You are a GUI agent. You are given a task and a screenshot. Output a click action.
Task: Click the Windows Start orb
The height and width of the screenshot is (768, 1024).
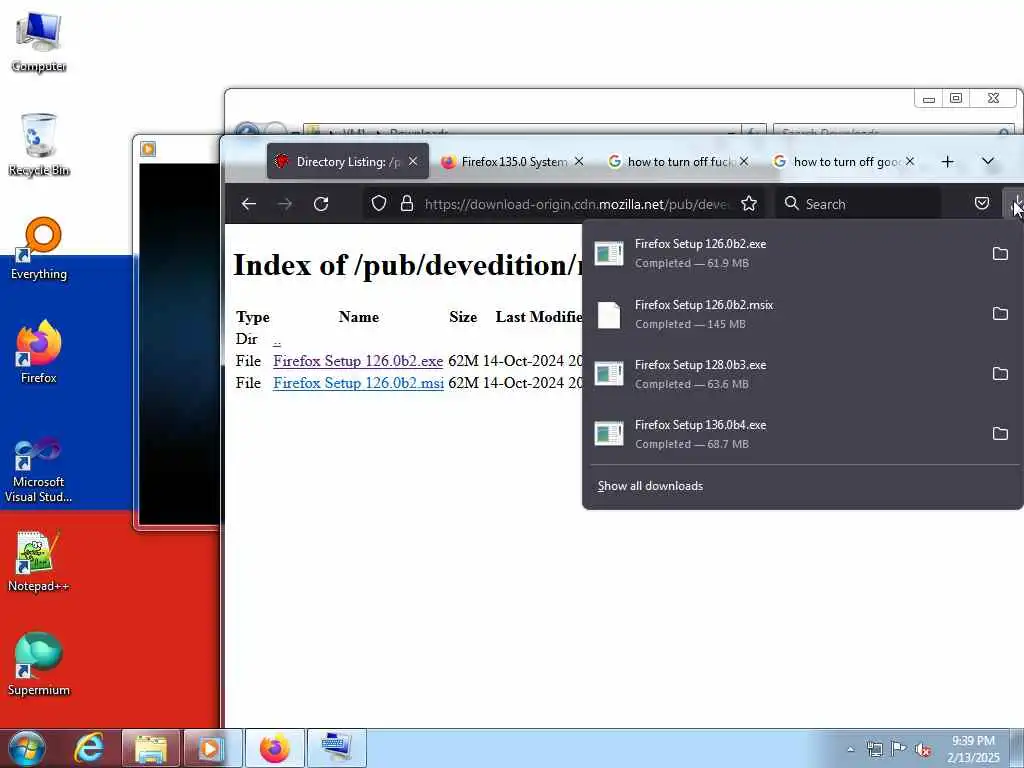coord(26,748)
